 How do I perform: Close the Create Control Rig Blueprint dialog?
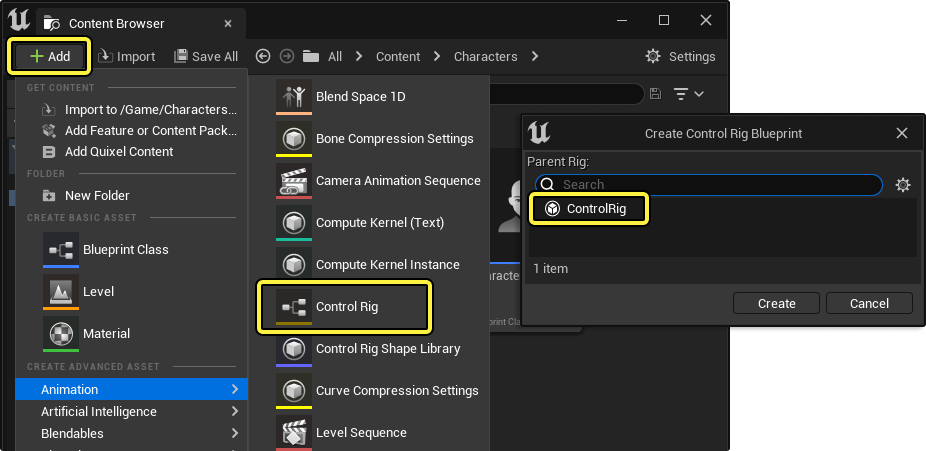pyautogui.click(x=902, y=133)
